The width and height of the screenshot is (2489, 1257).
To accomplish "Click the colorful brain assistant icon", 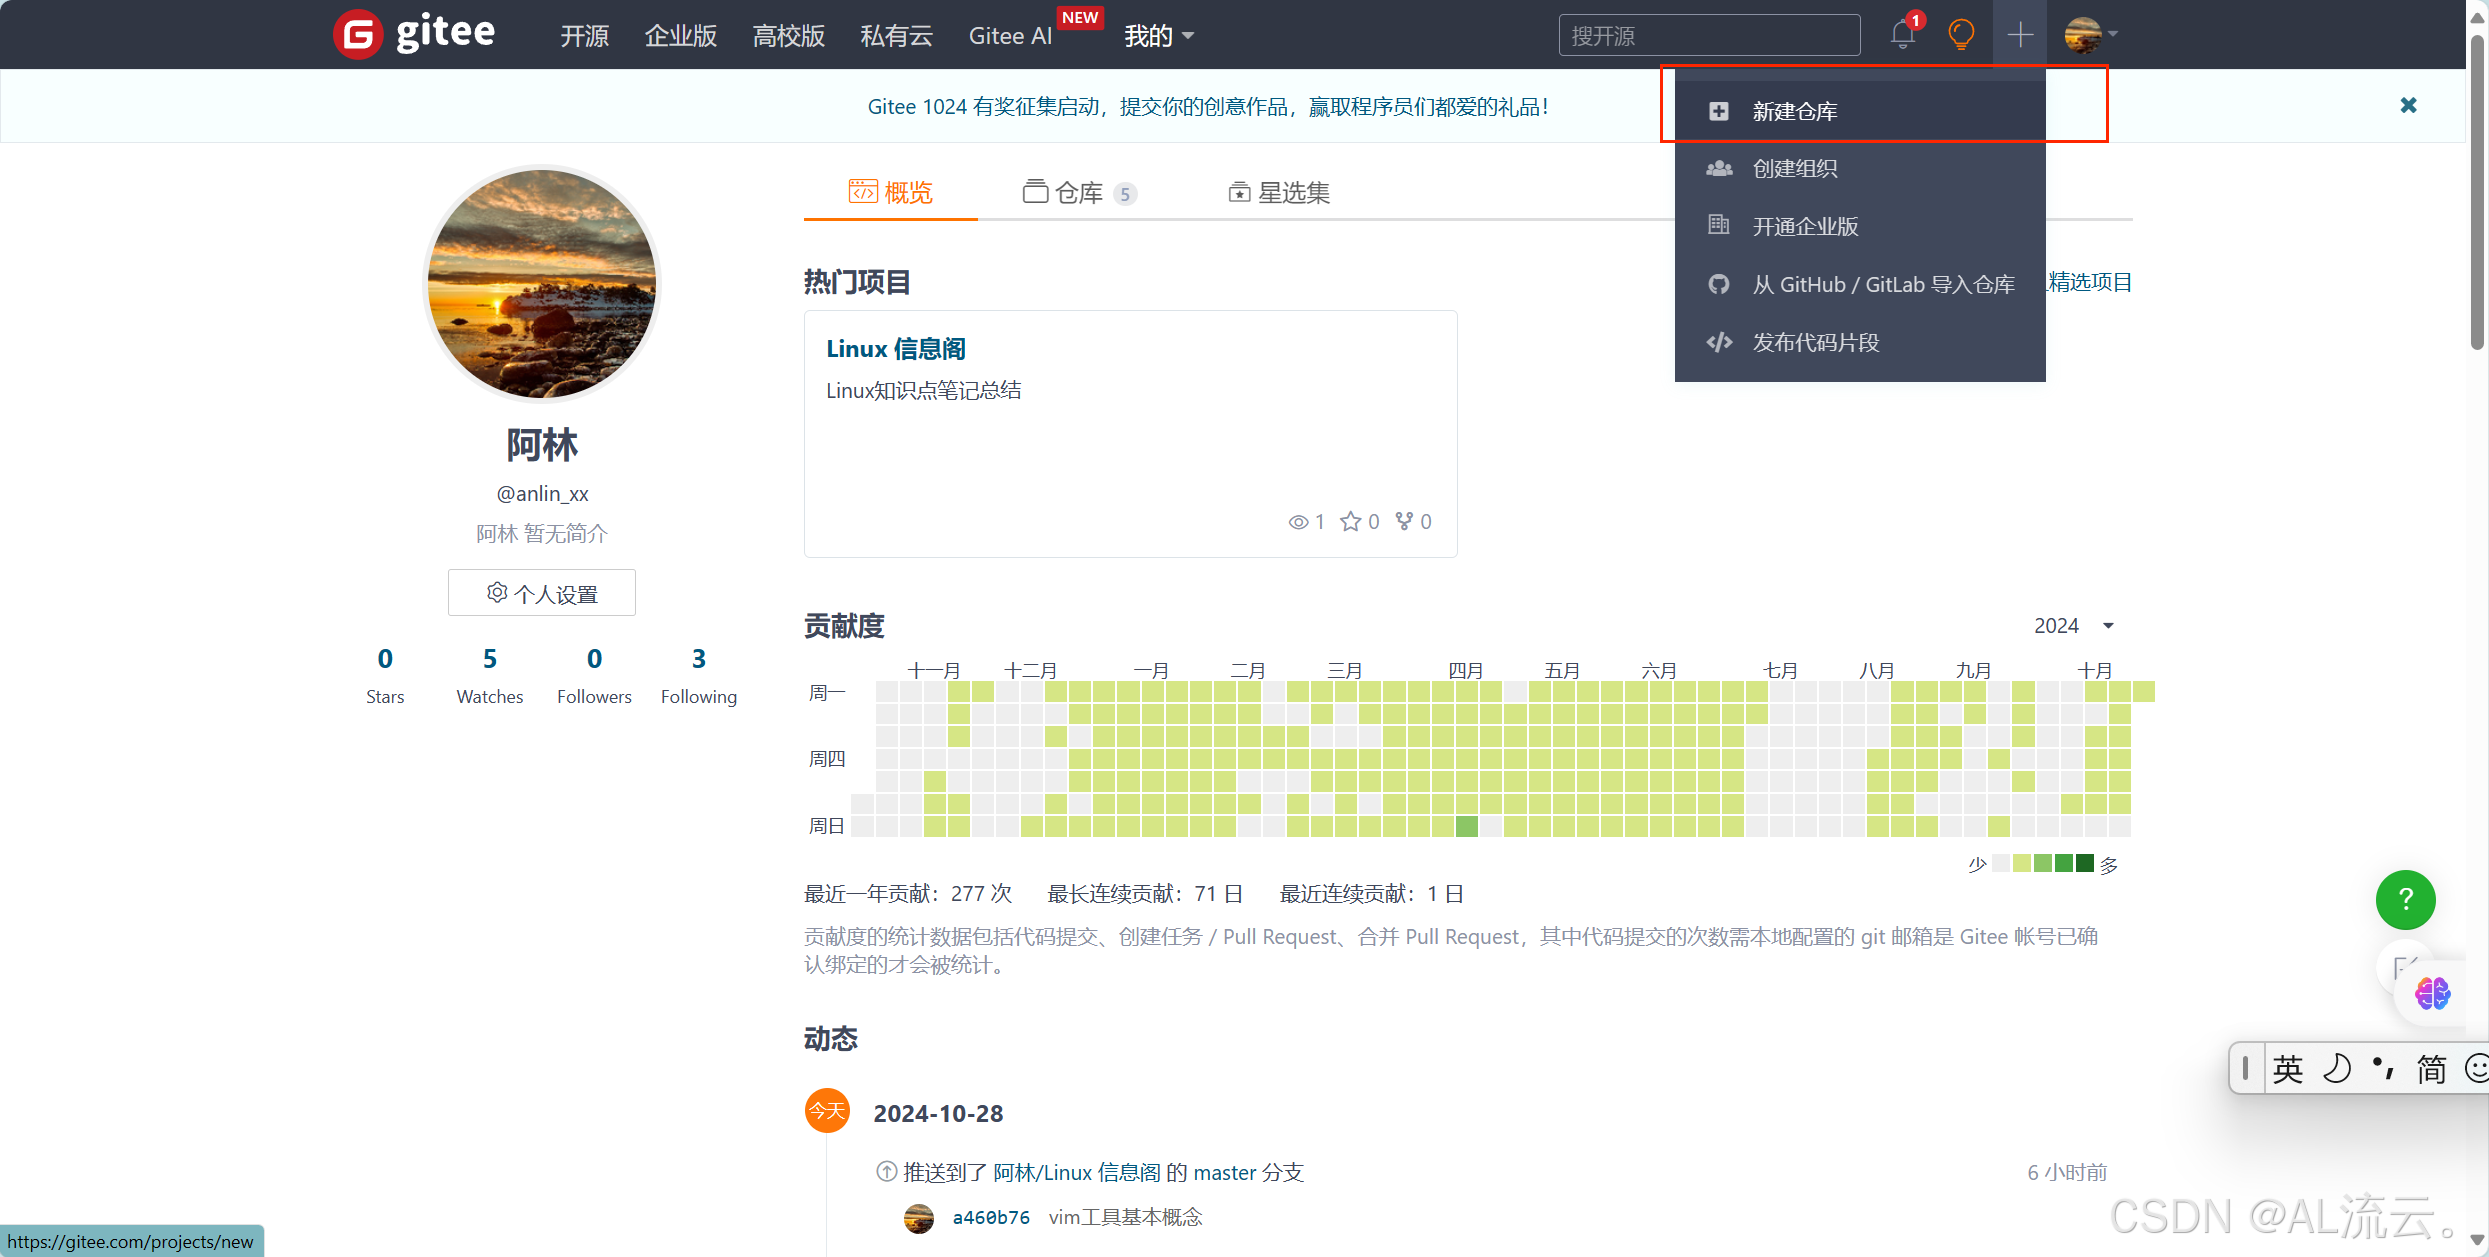I will click(2432, 993).
